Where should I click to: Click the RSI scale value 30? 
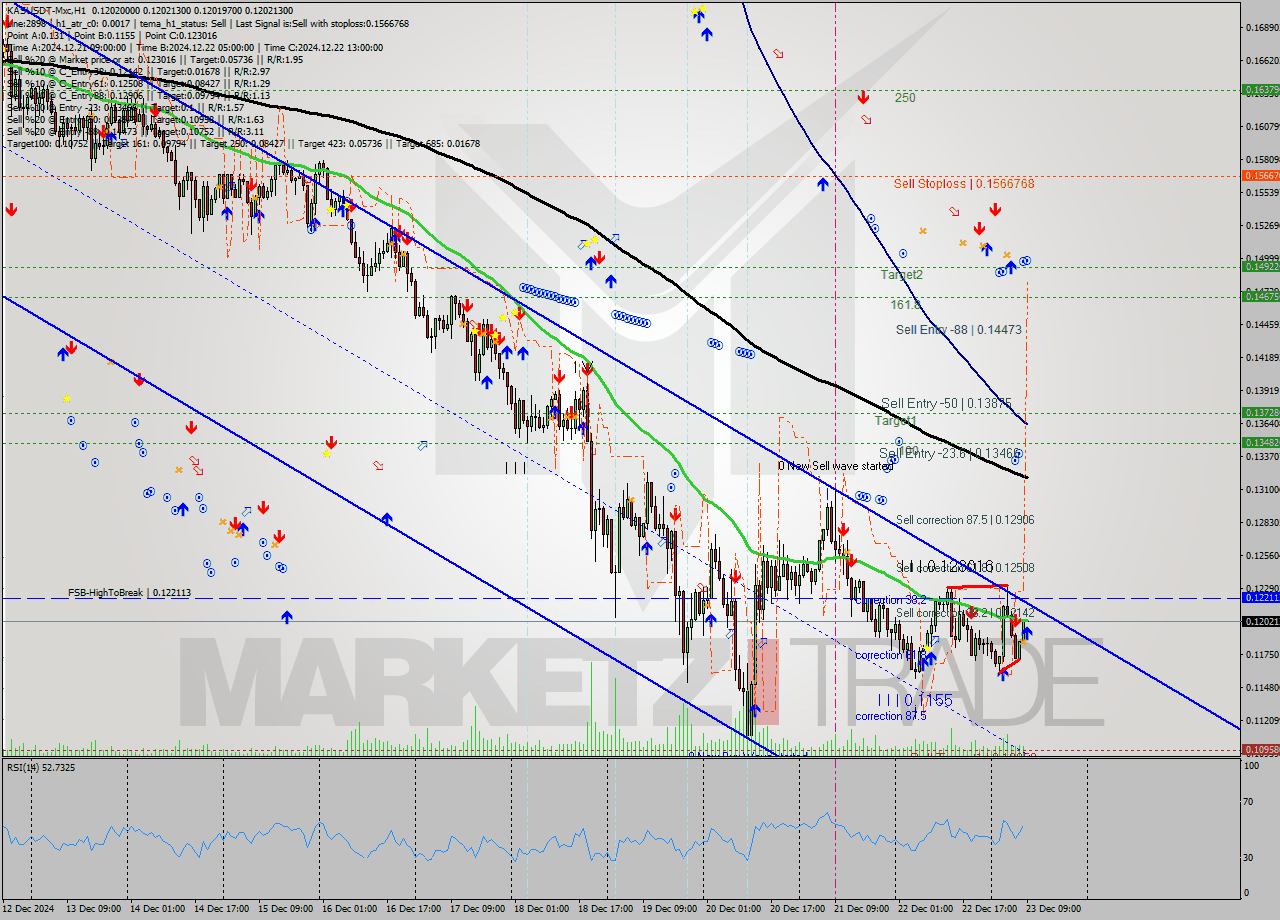click(x=1248, y=857)
